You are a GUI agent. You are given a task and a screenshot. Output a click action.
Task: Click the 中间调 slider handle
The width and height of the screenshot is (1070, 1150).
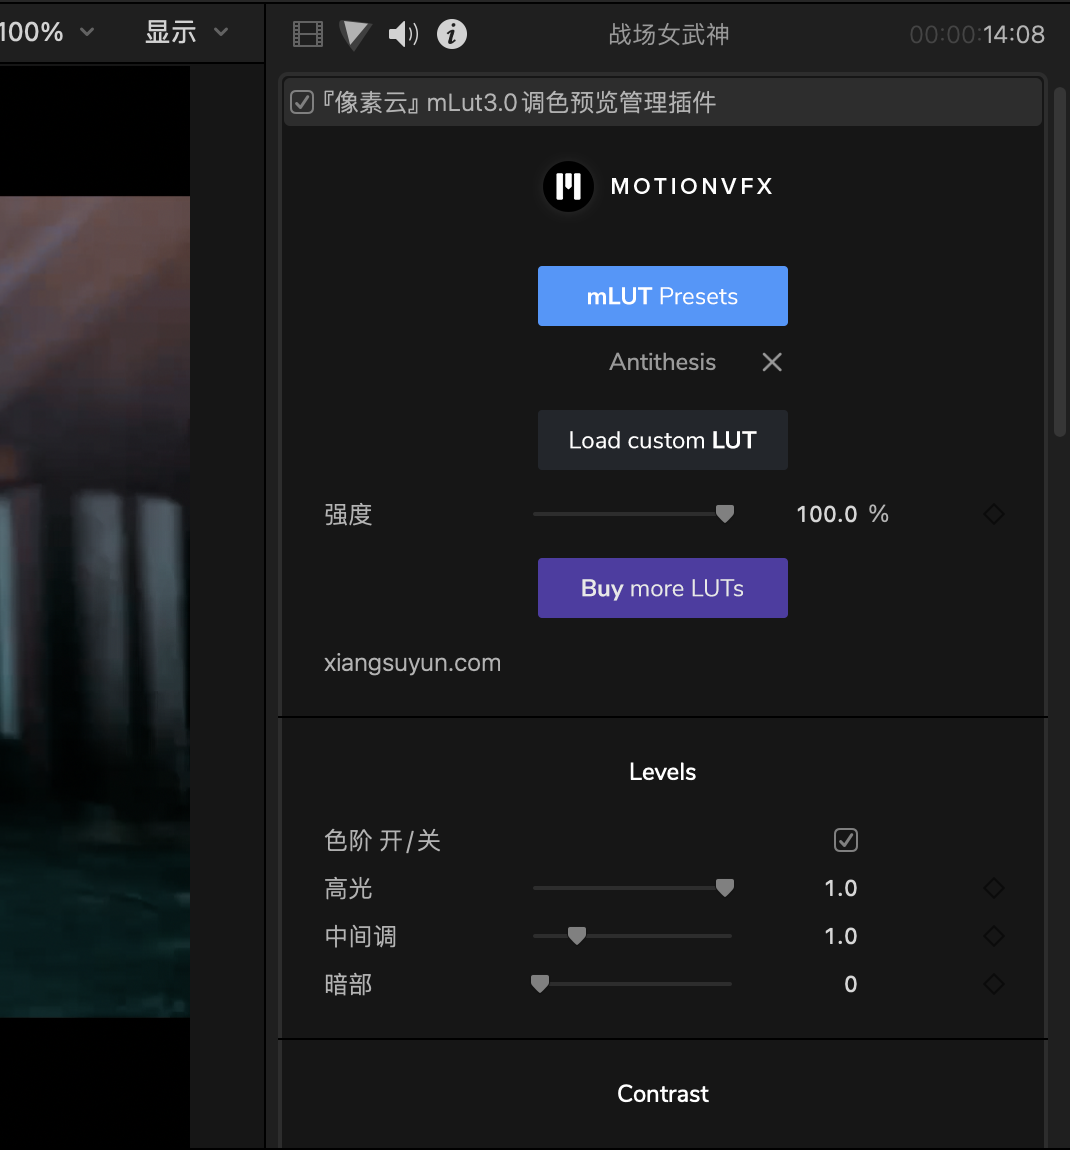coord(577,936)
